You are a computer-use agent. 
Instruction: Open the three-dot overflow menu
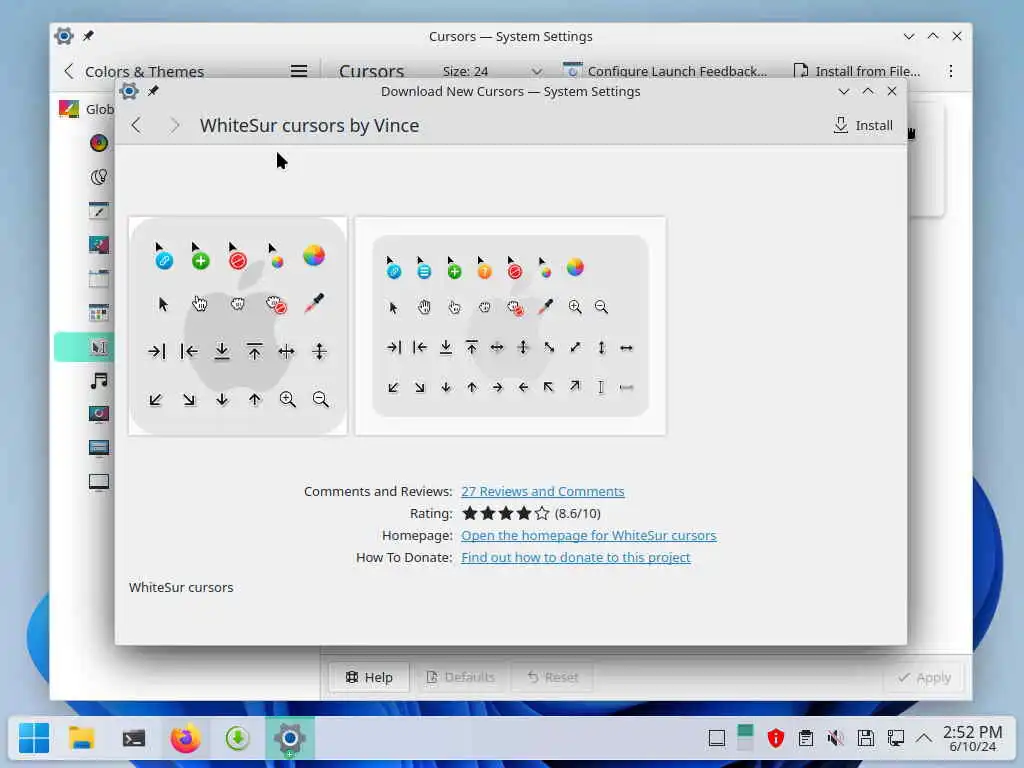coord(951,71)
